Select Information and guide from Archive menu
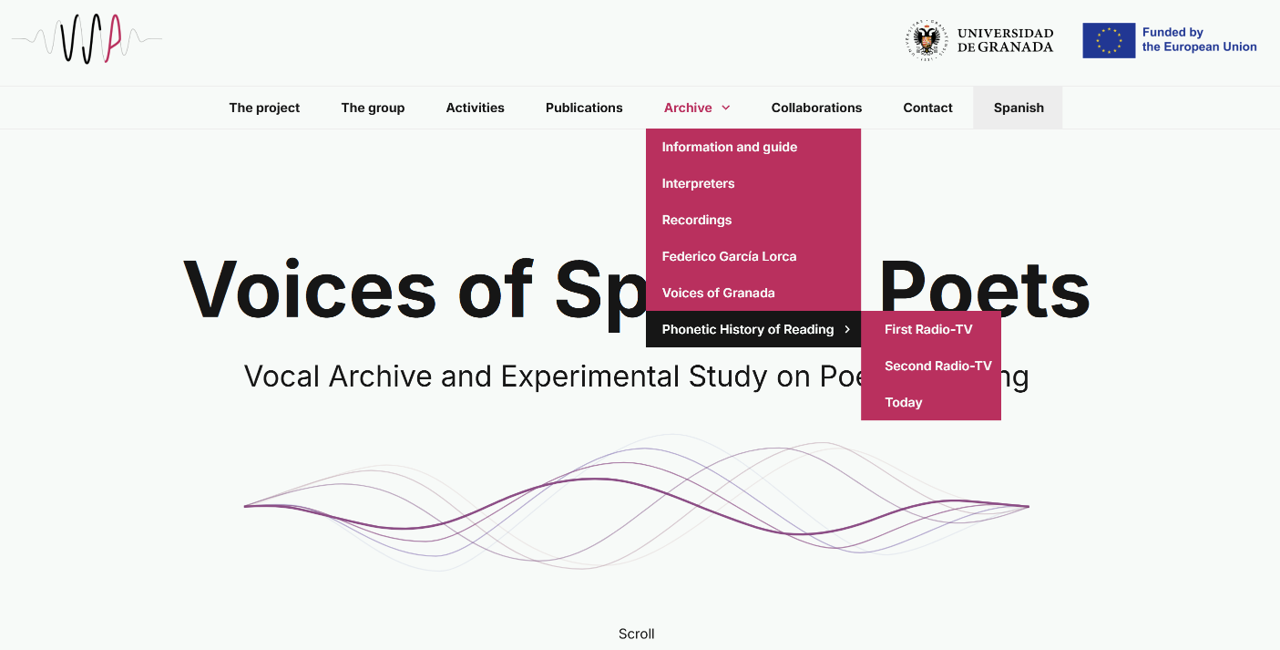 729,147
